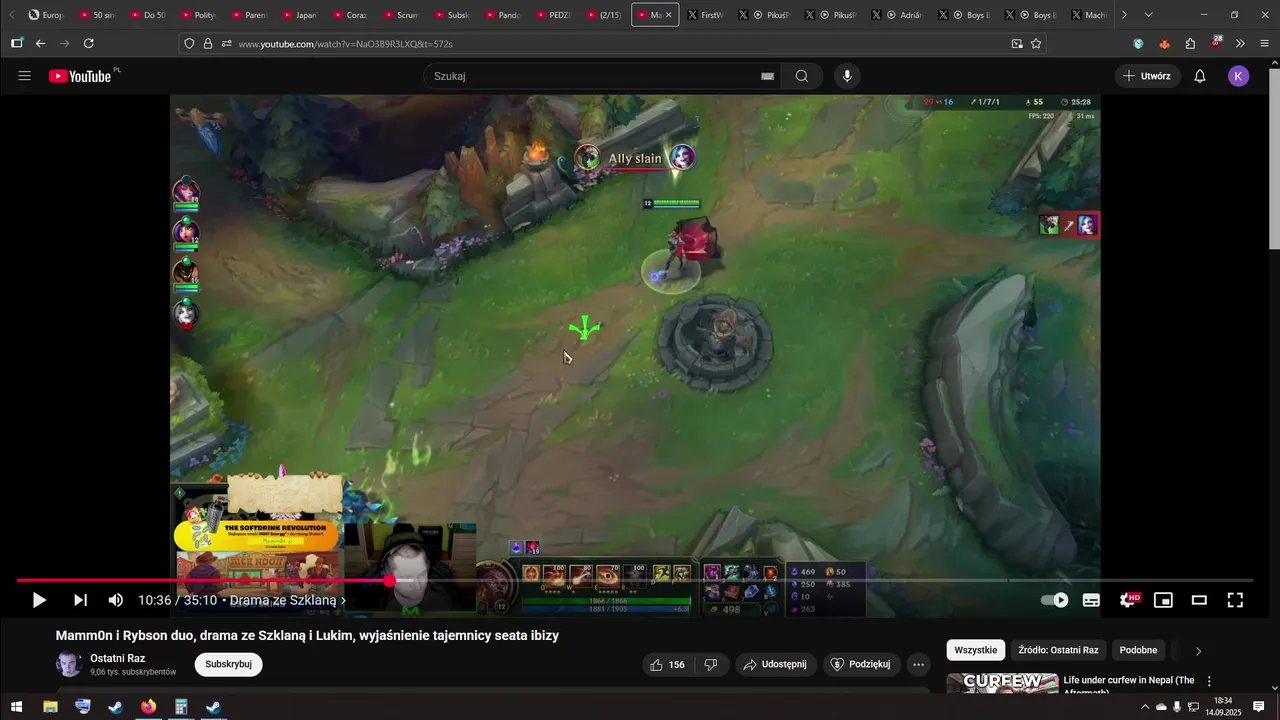Open the chapter 'Drama ze Szklaną' list
Viewport: 1280px width, 720px height.
(288, 600)
